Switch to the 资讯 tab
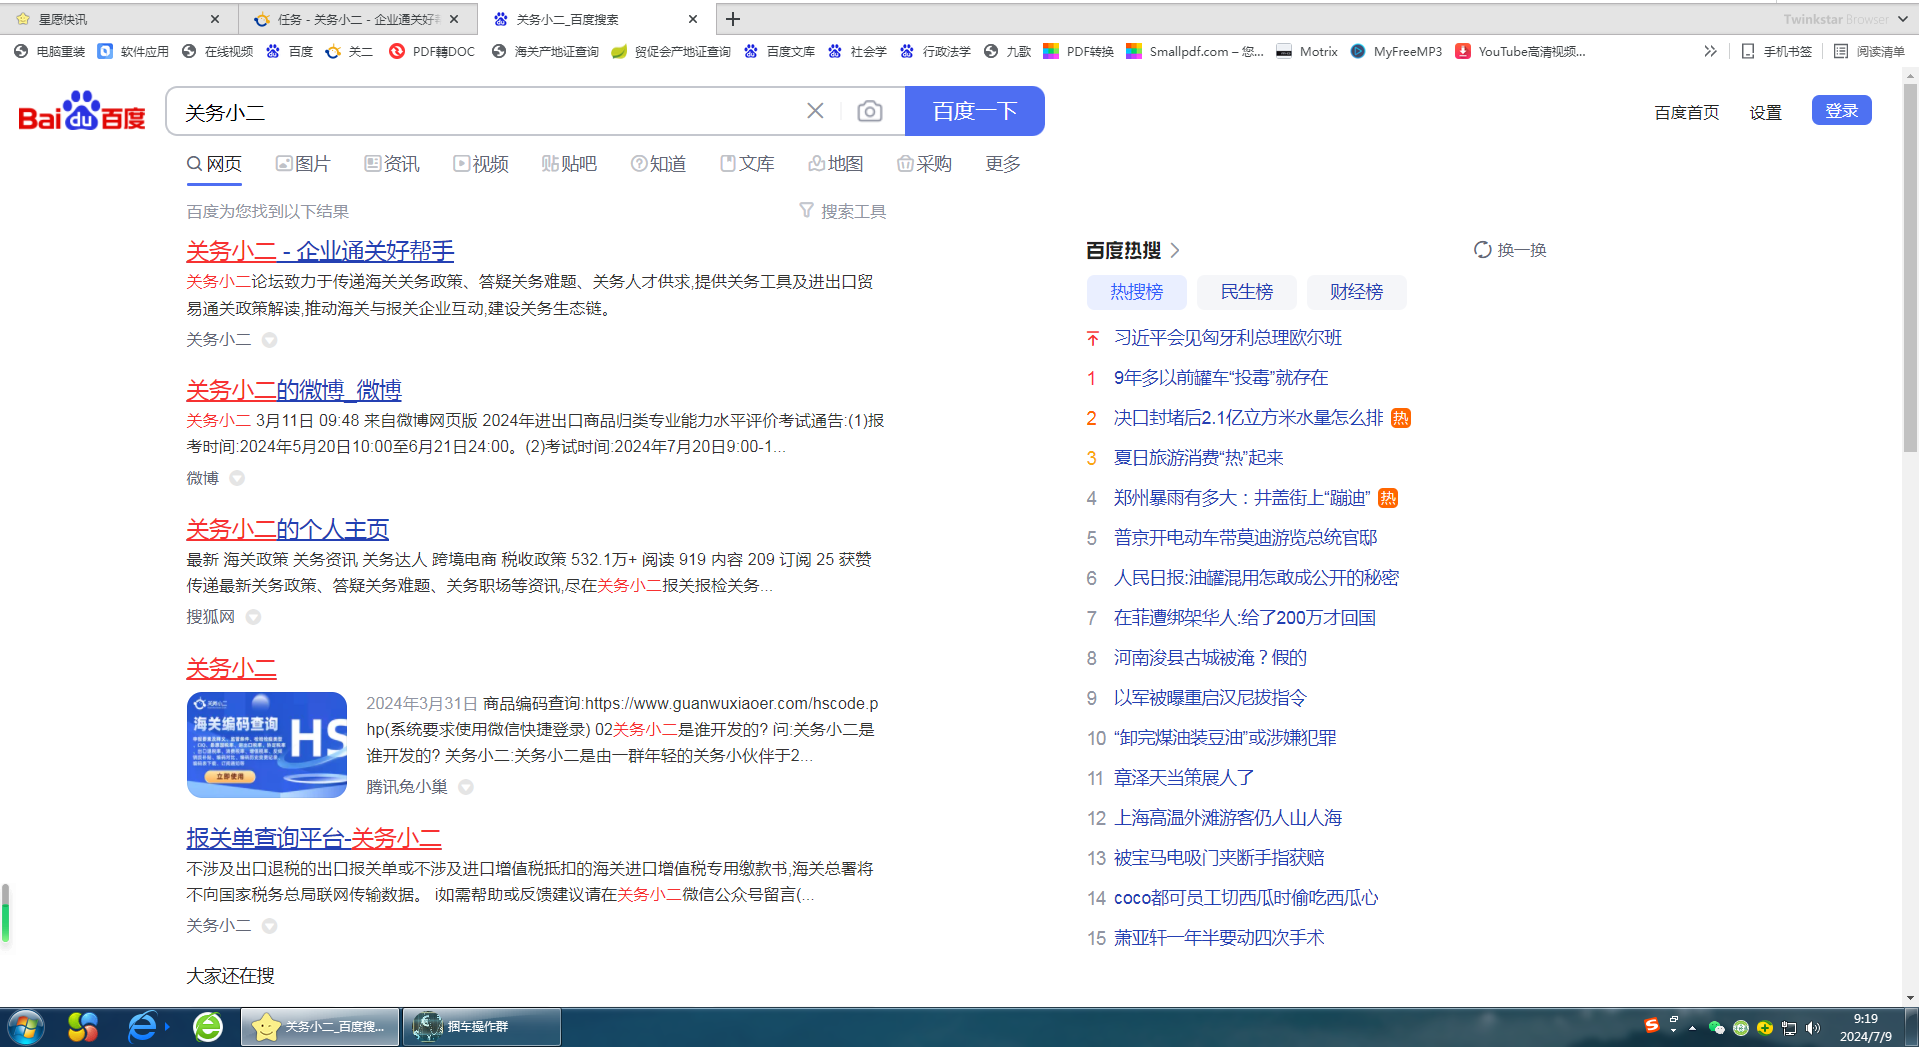The image size is (1919, 1047). (392, 164)
